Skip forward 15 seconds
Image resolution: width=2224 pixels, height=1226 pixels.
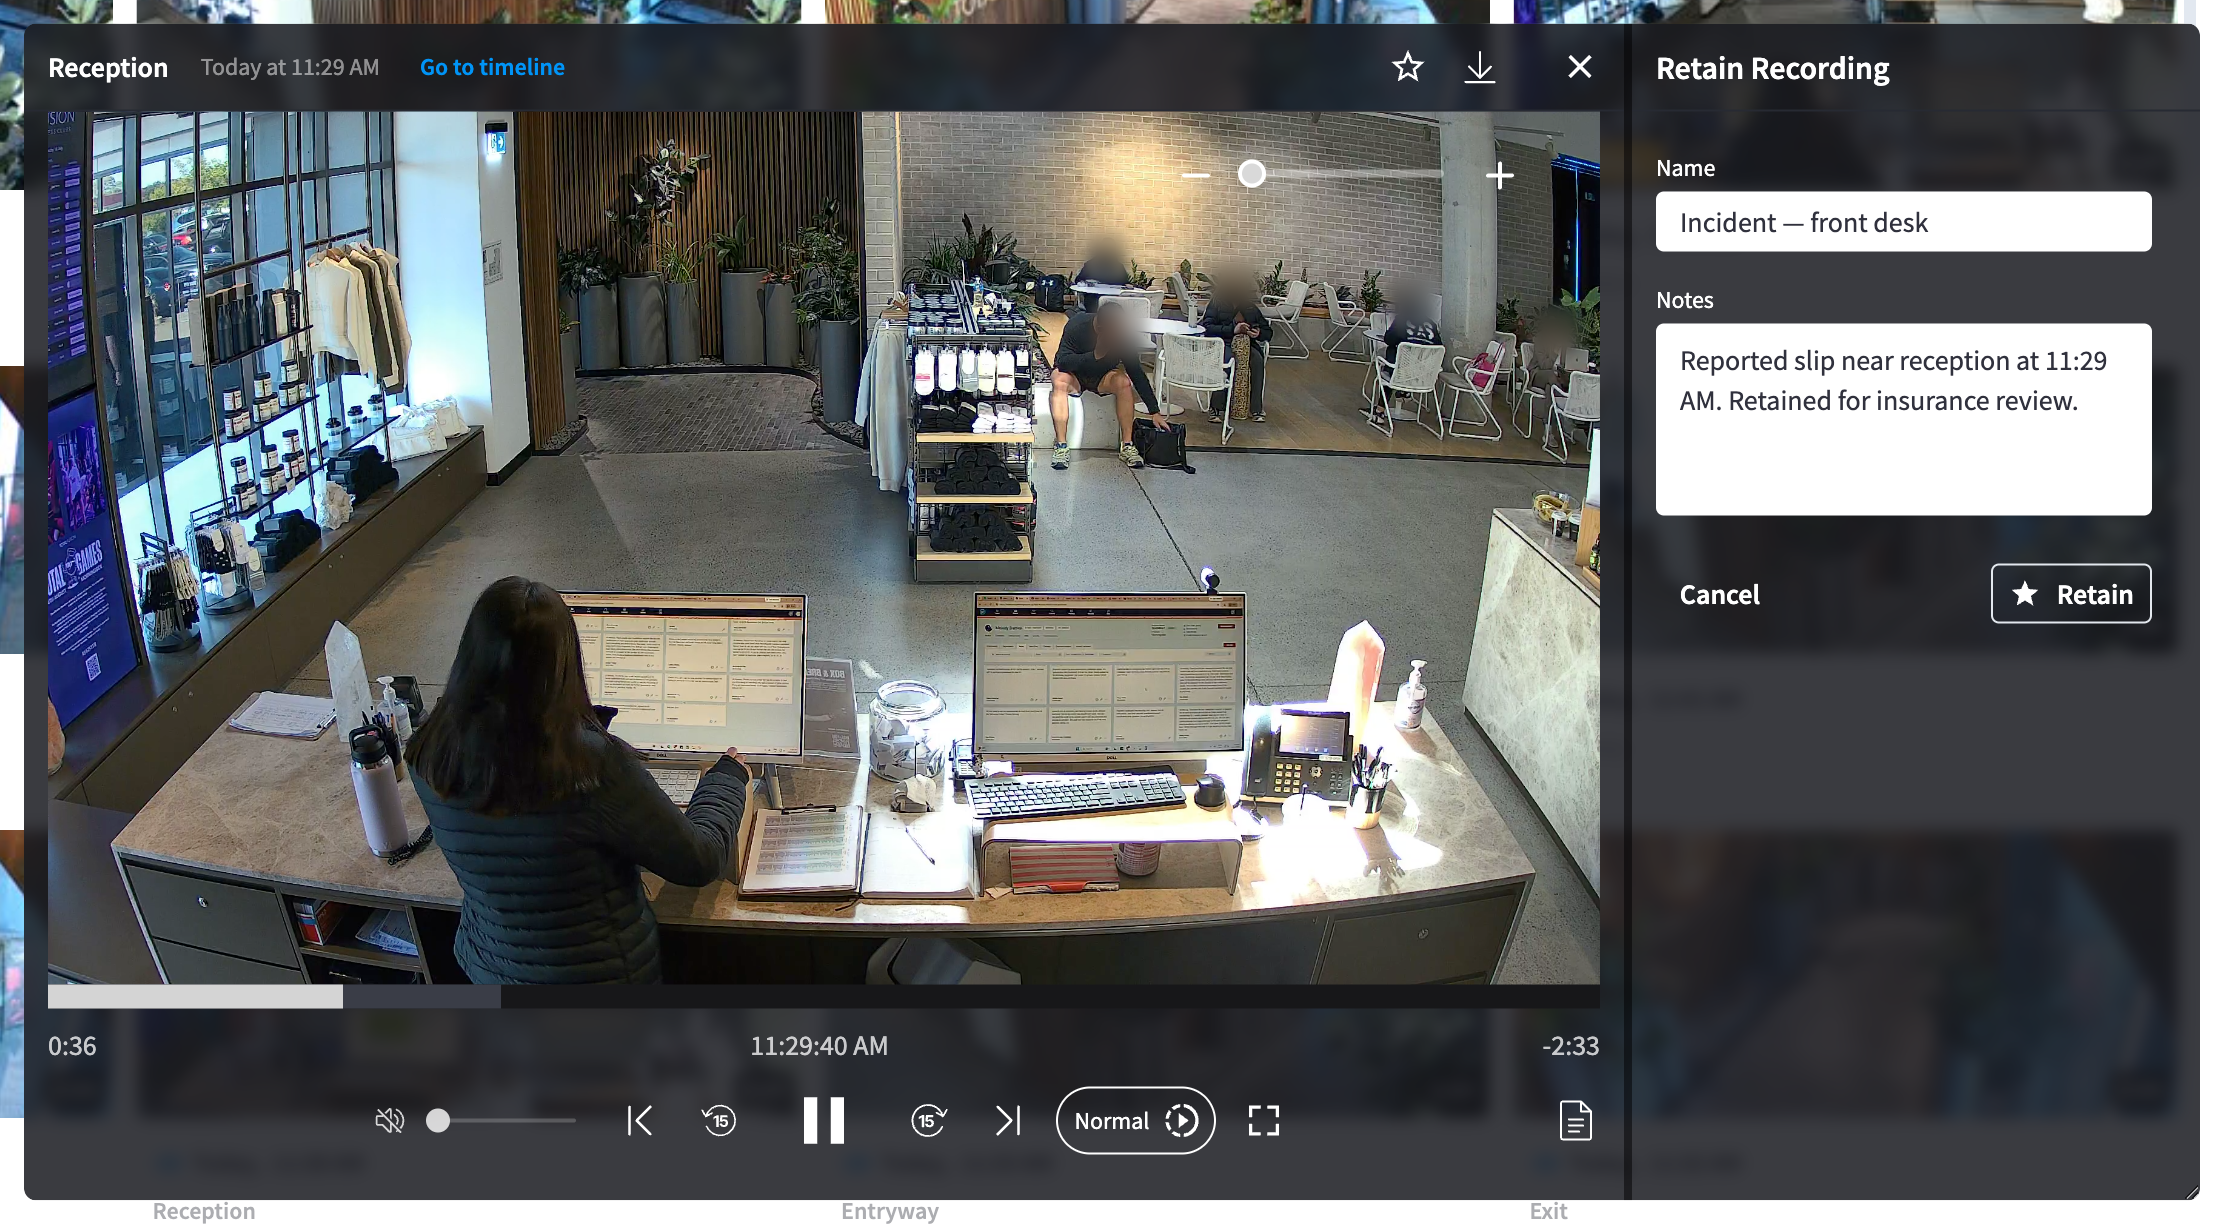(x=928, y=1121)
